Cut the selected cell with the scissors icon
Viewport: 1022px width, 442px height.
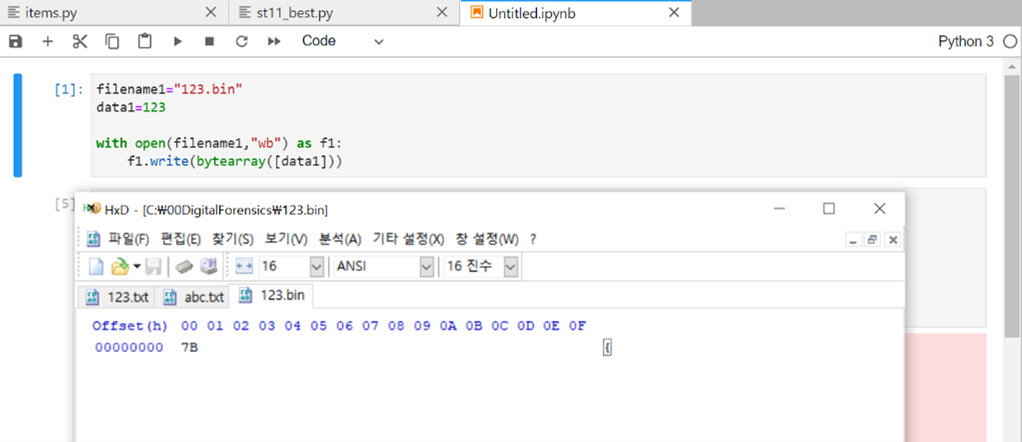coord(80,42)
